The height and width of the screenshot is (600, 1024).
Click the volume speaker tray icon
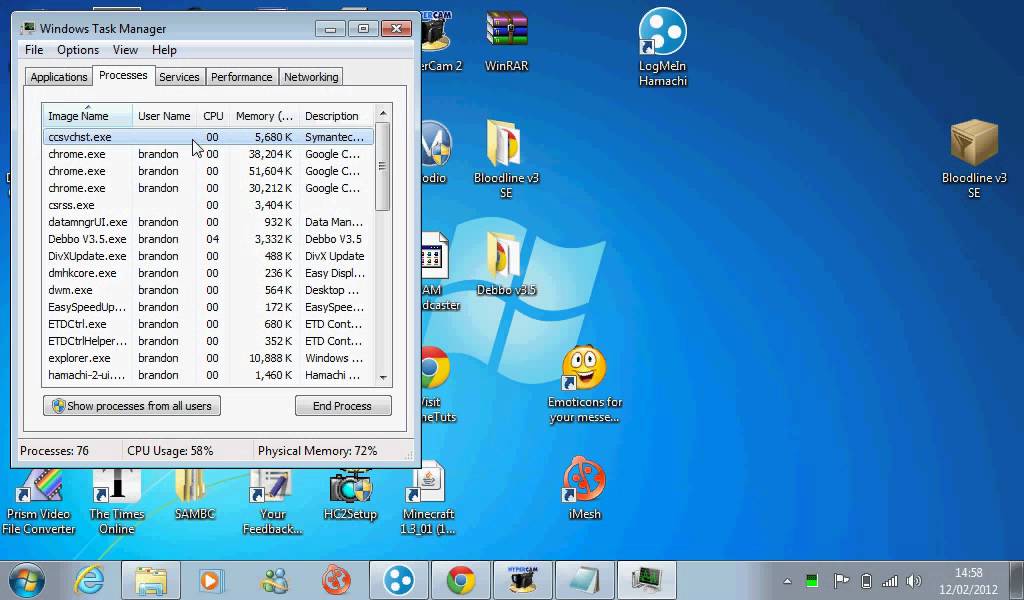(x=914, y=581)
